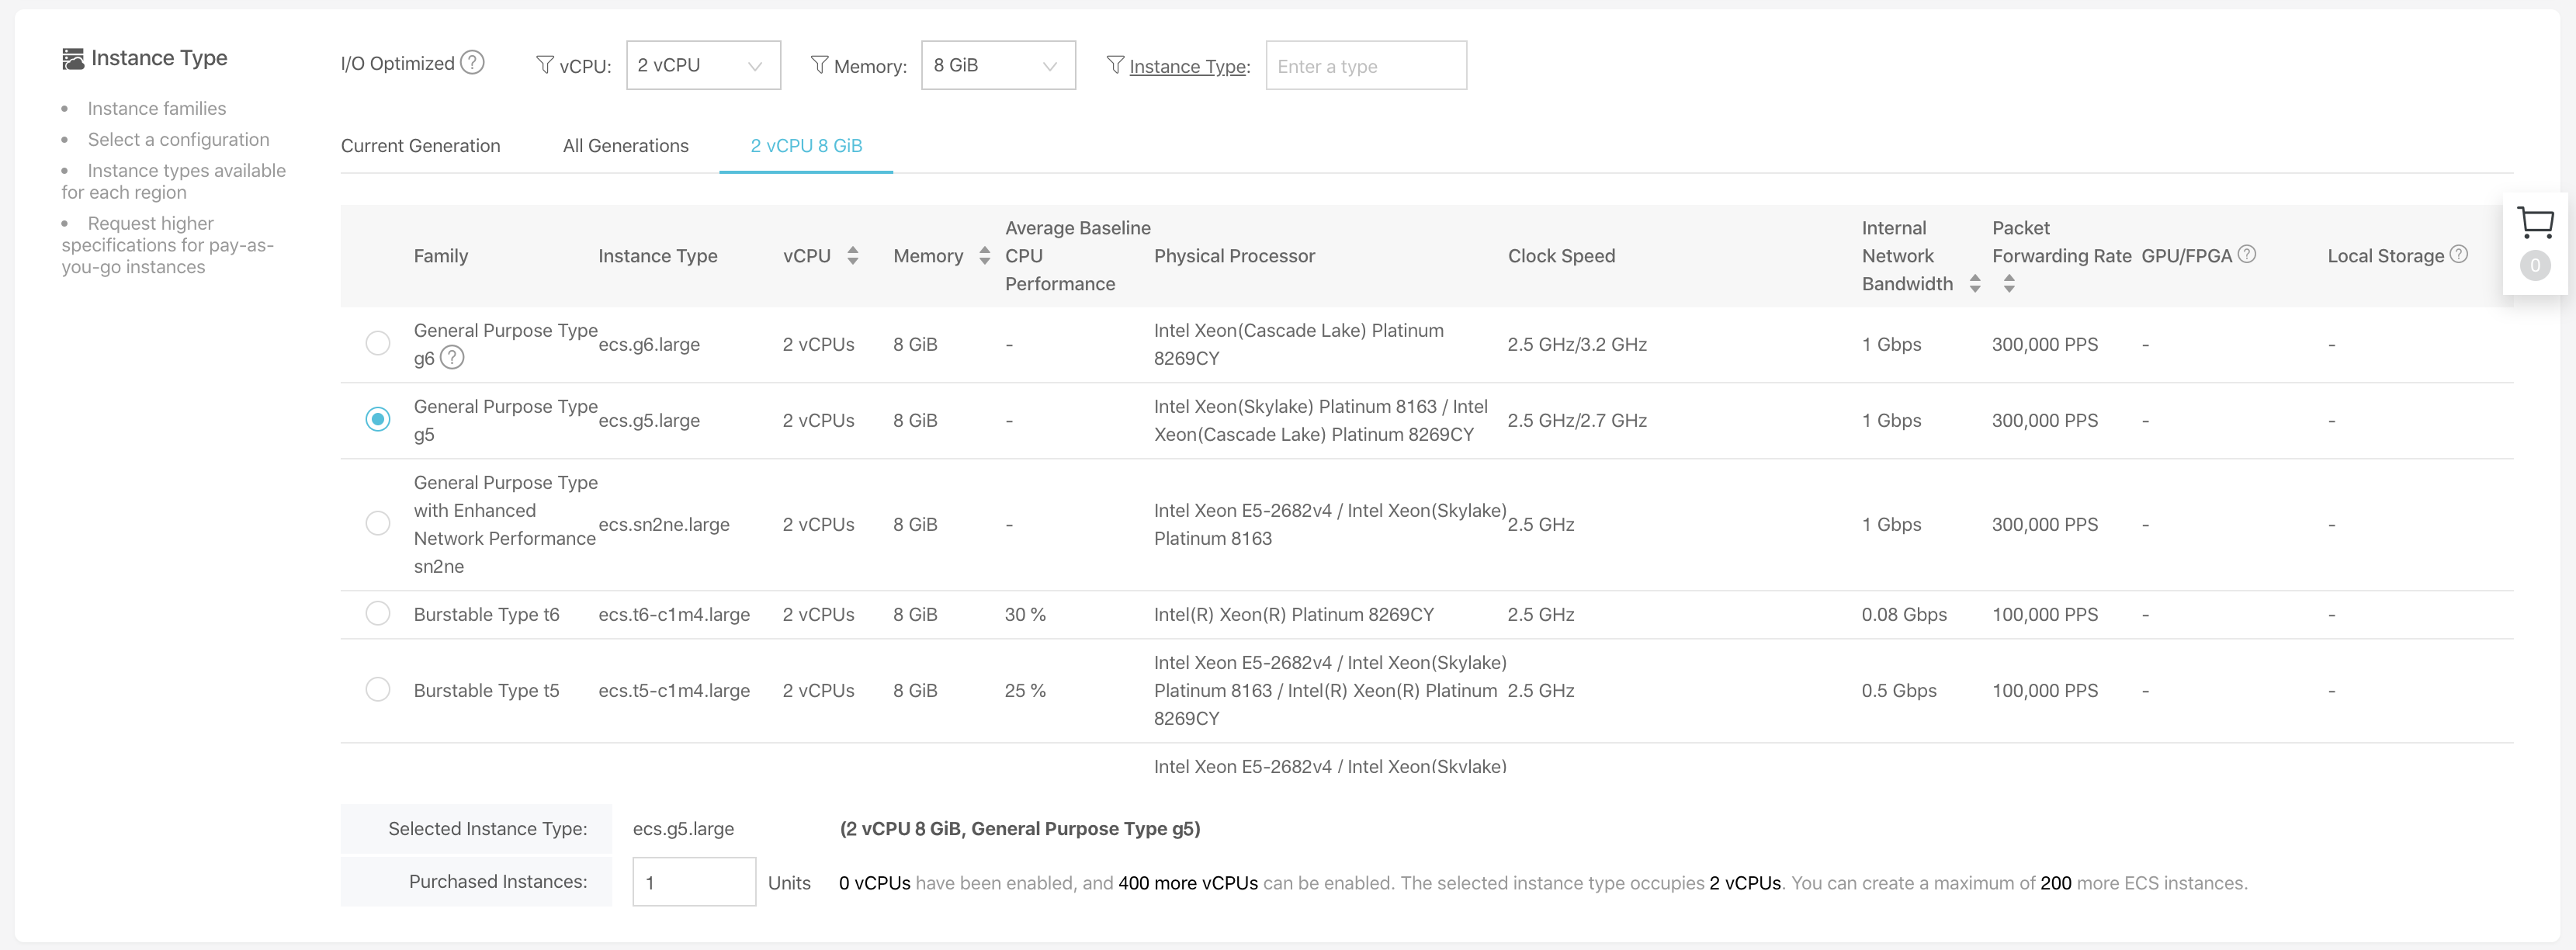
Task: Sort by Internal Network Bandwidth arrows
Action: [1974, 284]
